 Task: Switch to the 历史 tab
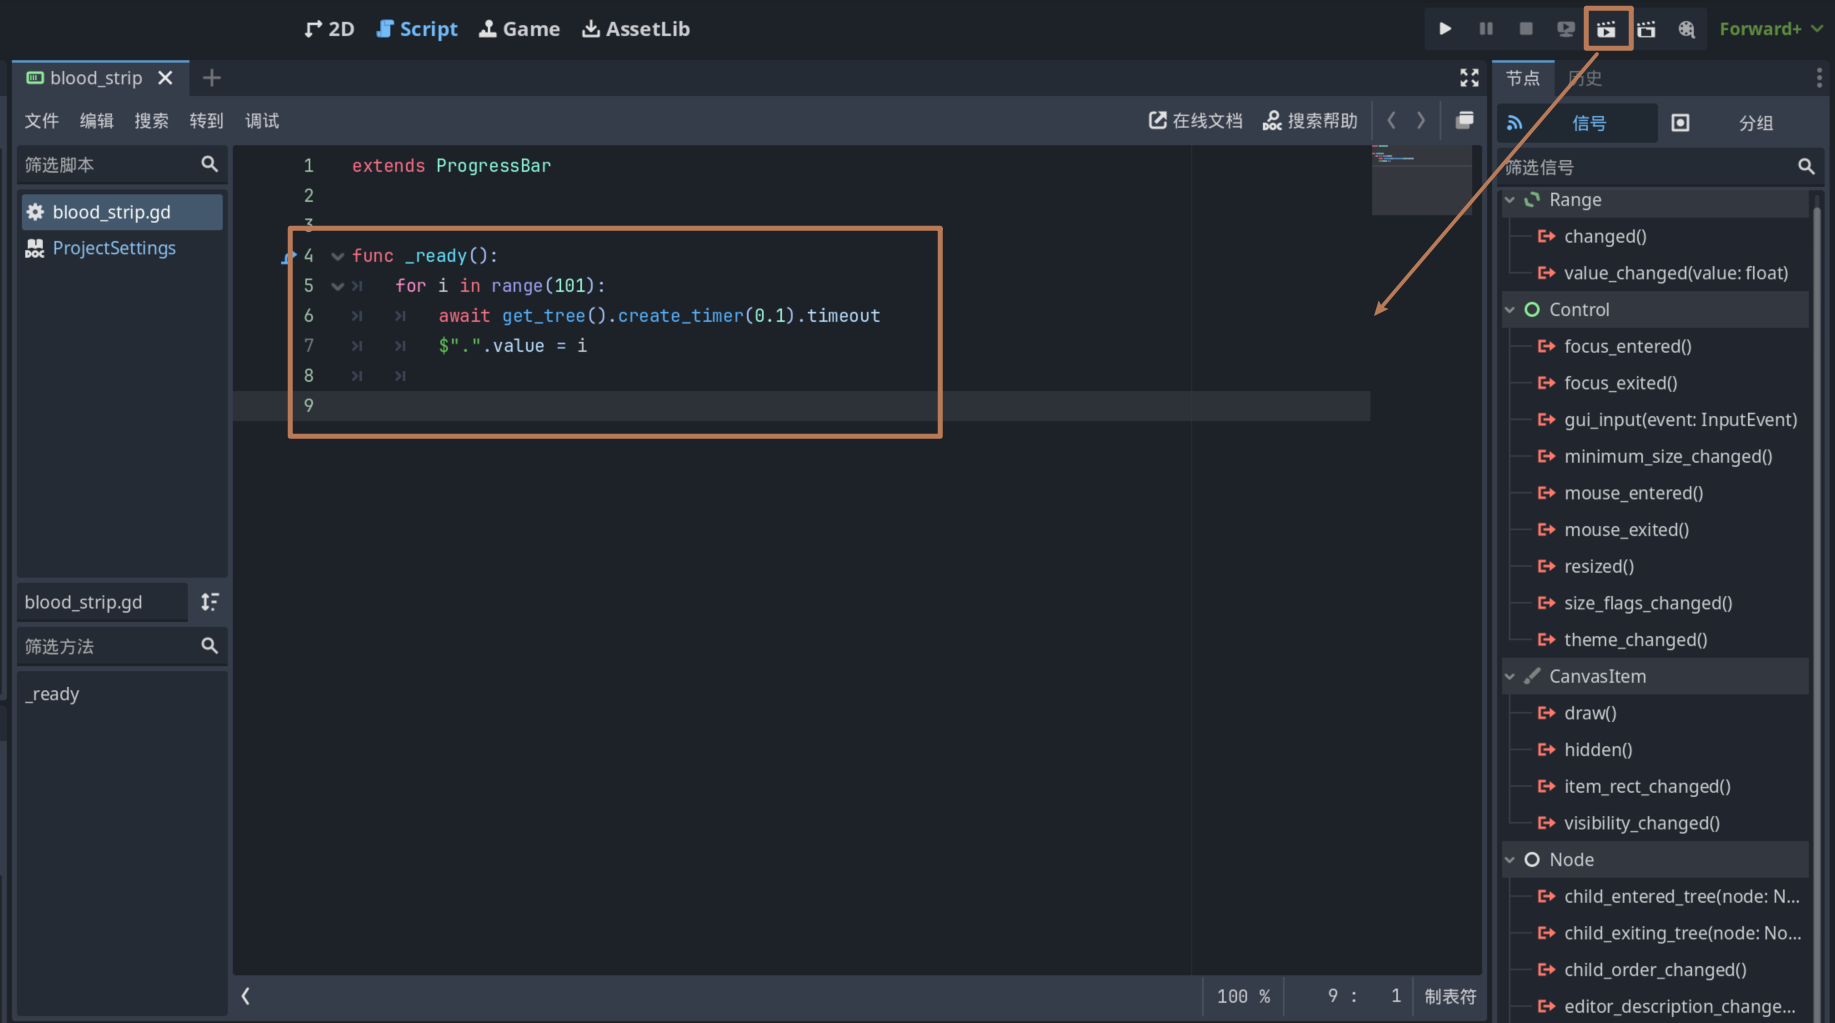(x=1585, y=78)
